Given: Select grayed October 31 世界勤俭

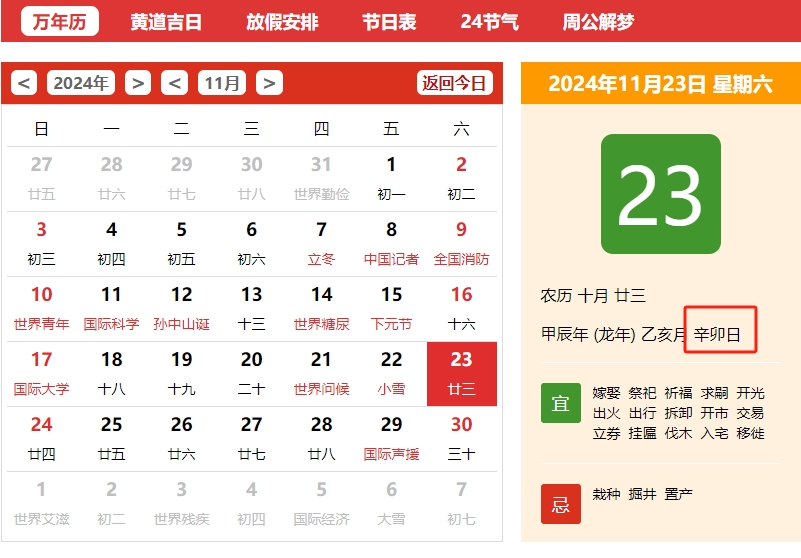Looking at the screenshot, I should (321, 179).
